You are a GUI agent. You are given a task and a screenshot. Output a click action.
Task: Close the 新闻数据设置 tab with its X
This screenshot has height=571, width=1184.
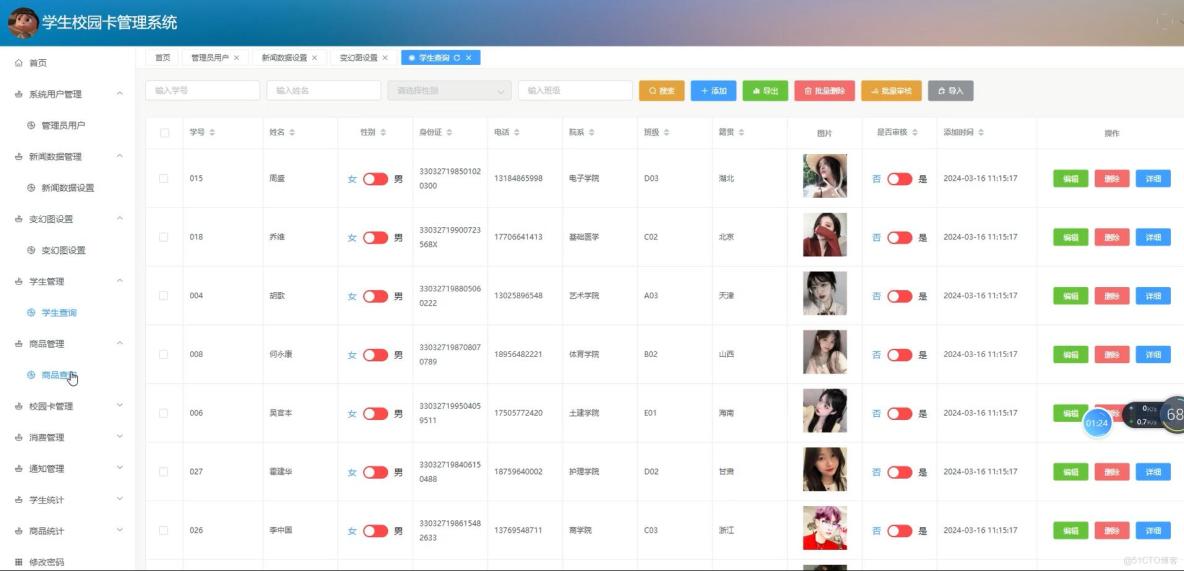314,57
